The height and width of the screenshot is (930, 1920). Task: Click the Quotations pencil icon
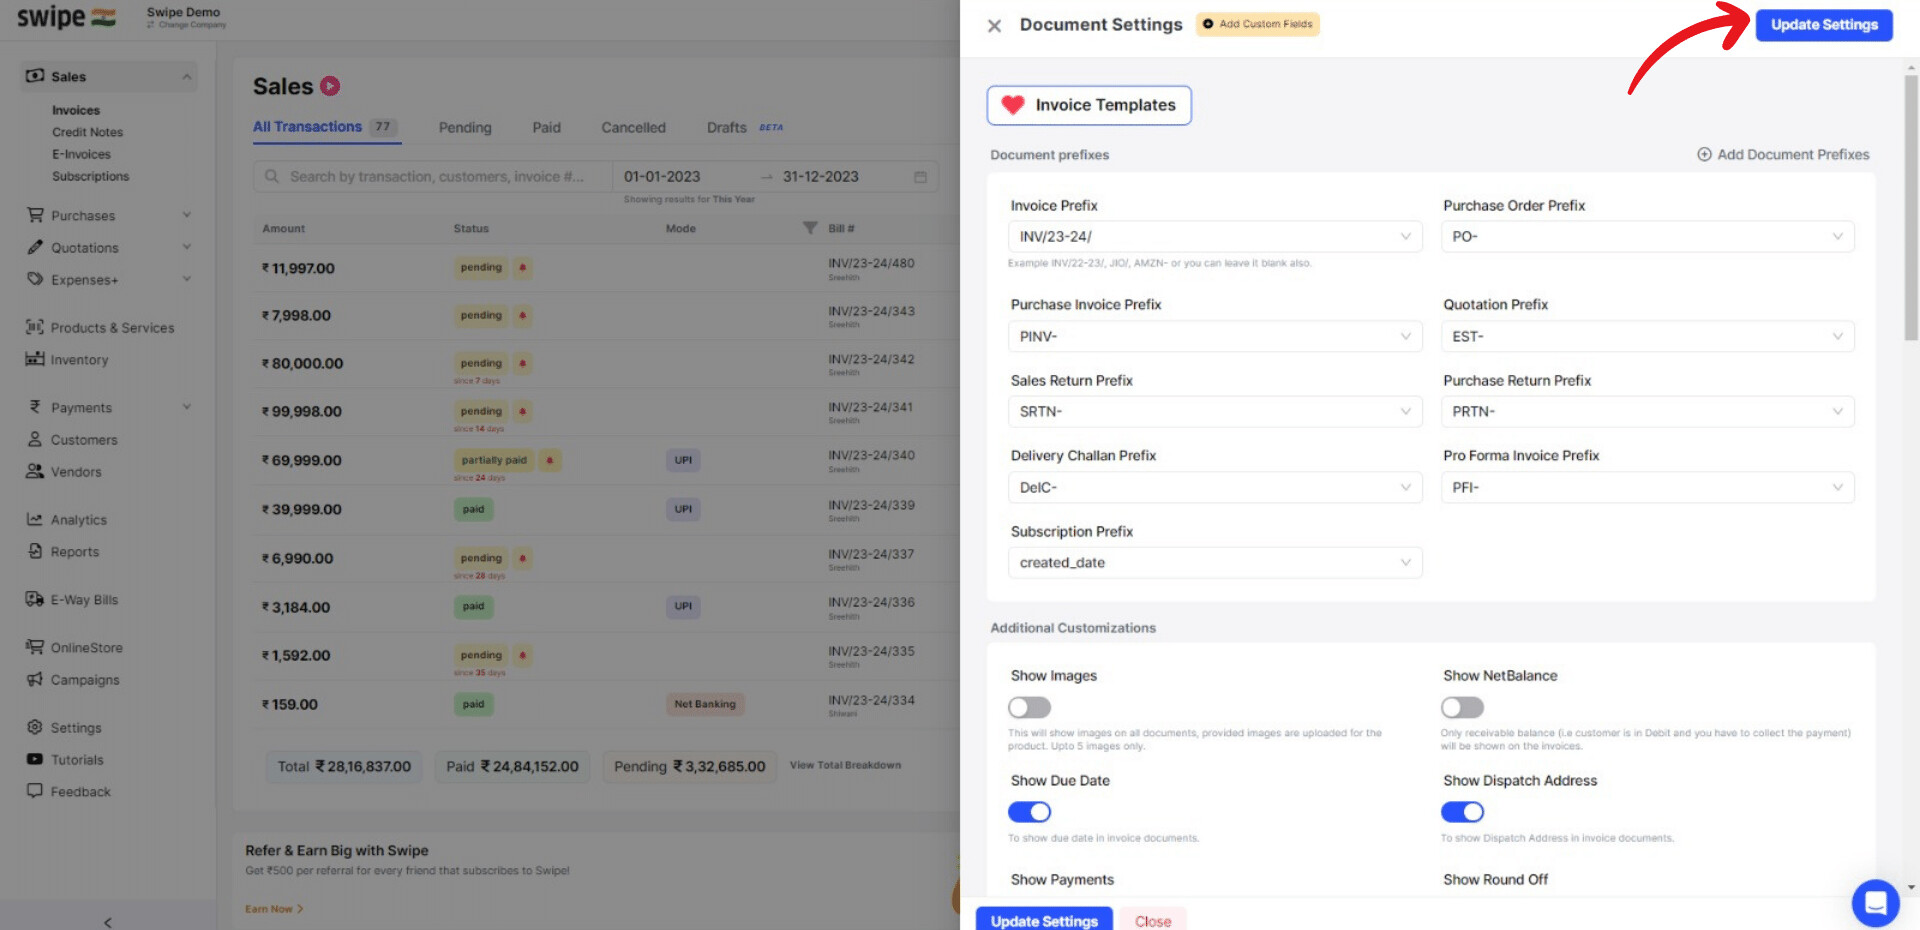(35, 247)
